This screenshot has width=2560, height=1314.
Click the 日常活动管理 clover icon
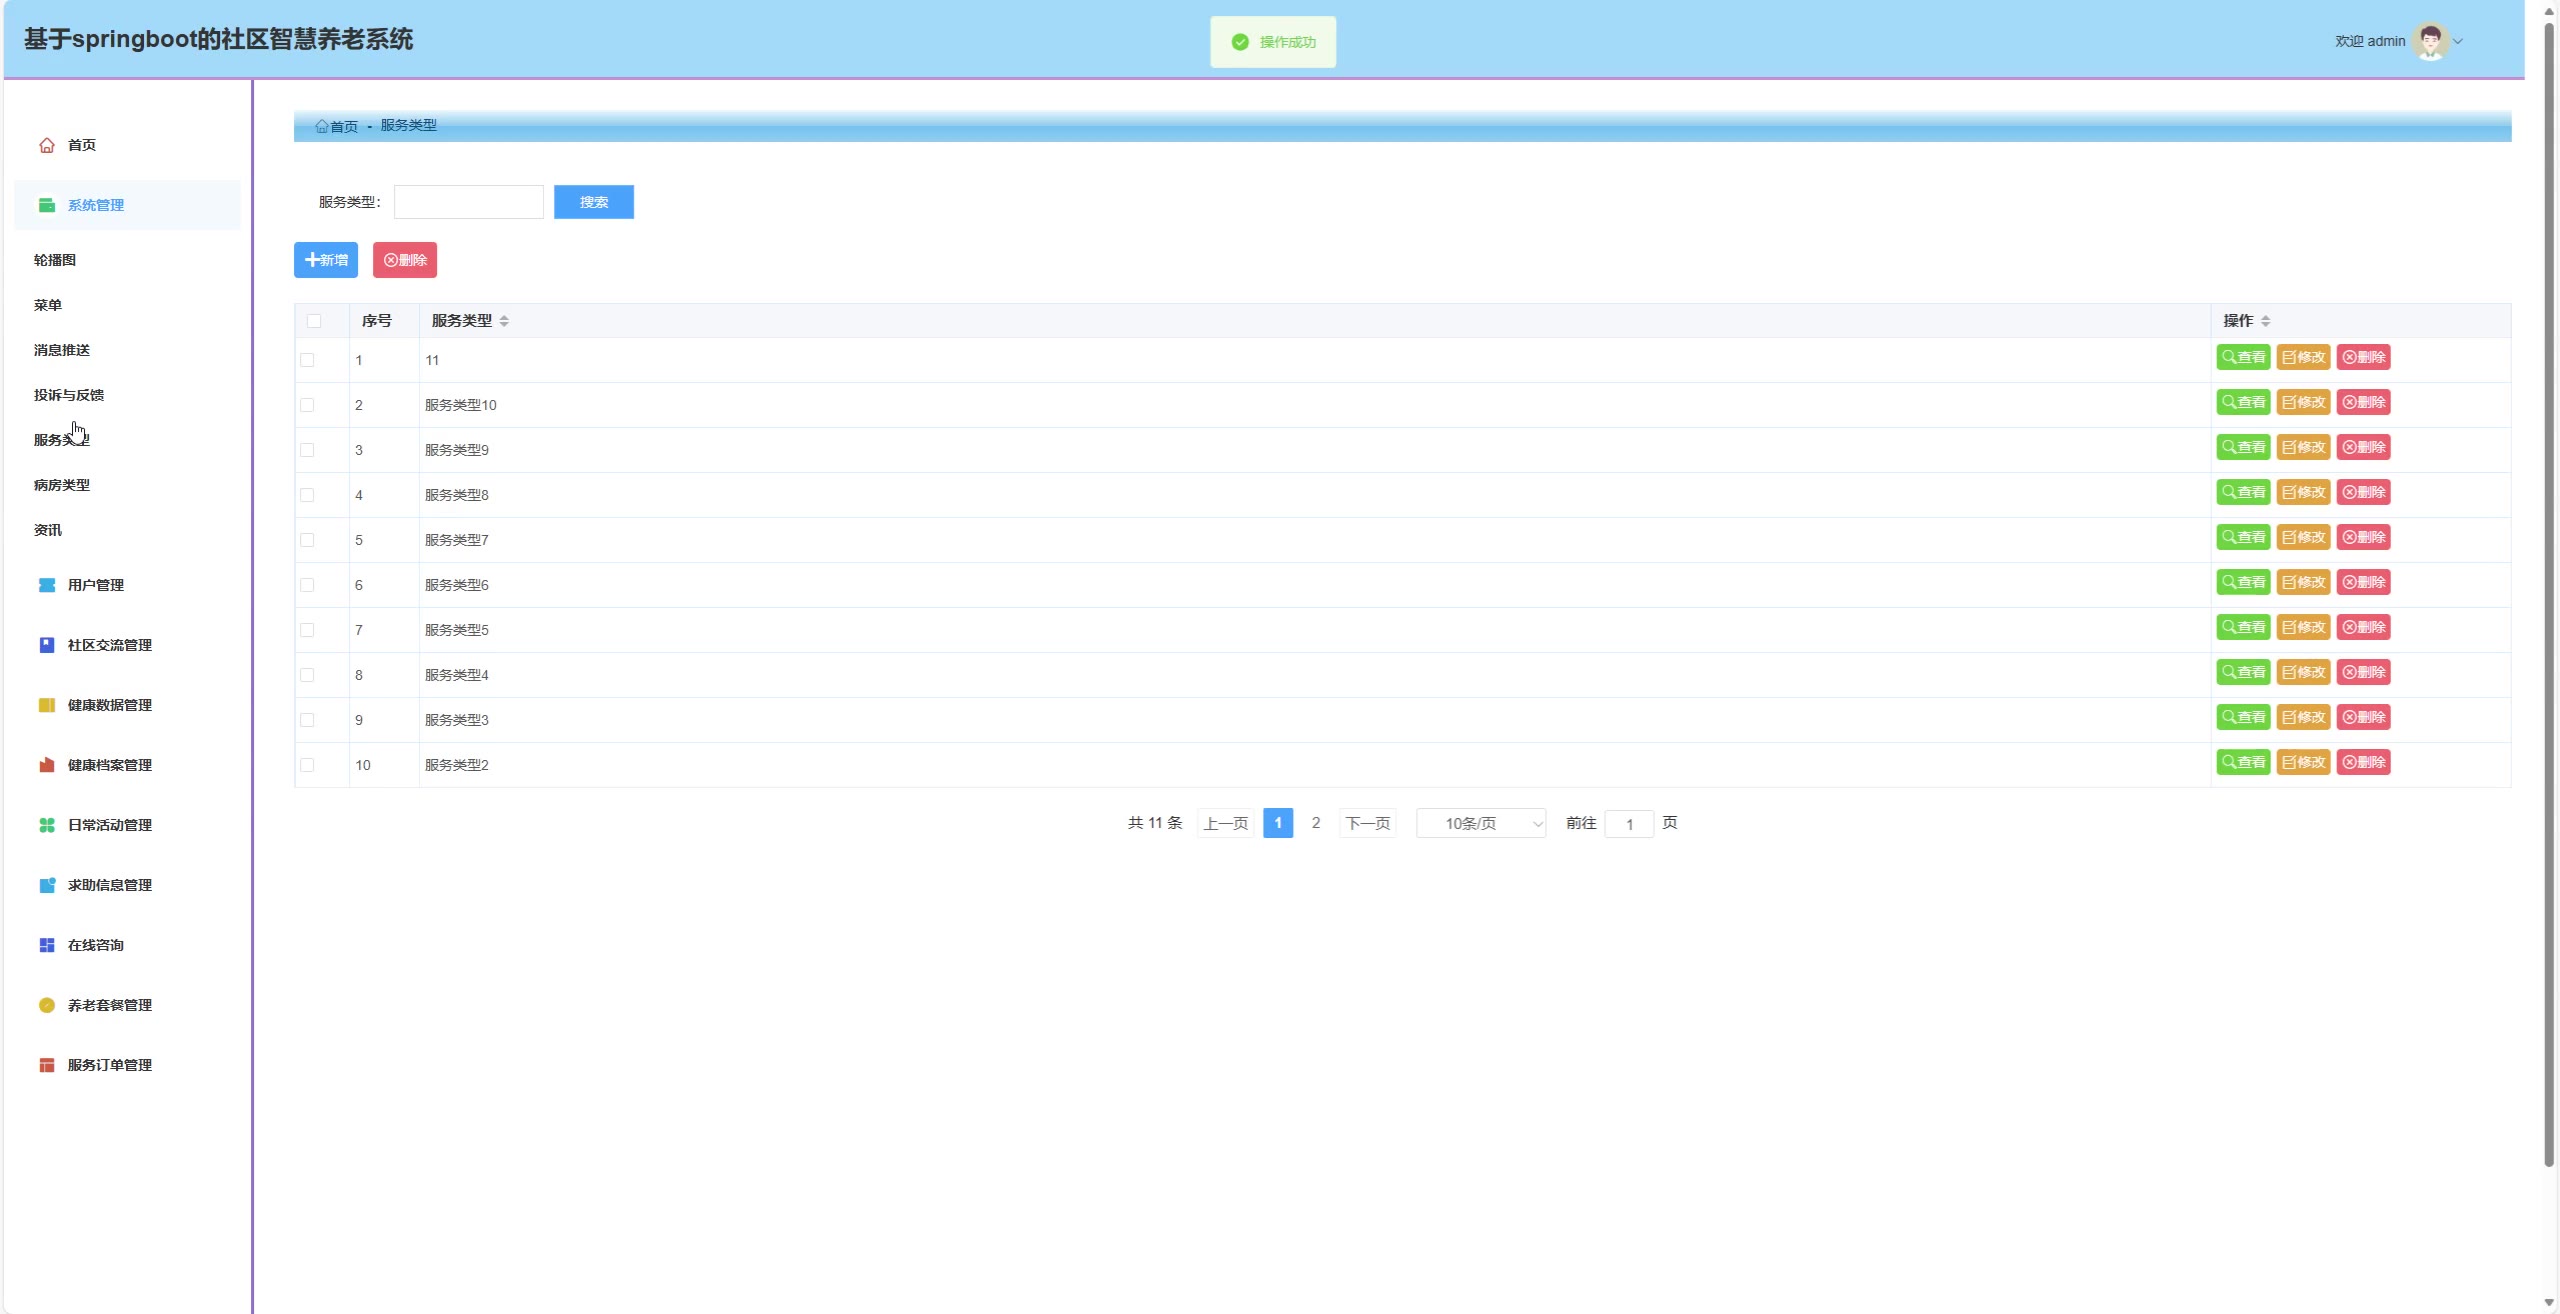point(46,825)
